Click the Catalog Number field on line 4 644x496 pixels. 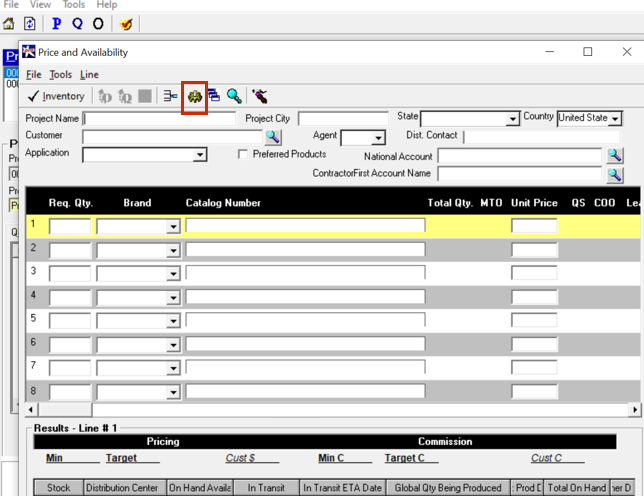306,297
